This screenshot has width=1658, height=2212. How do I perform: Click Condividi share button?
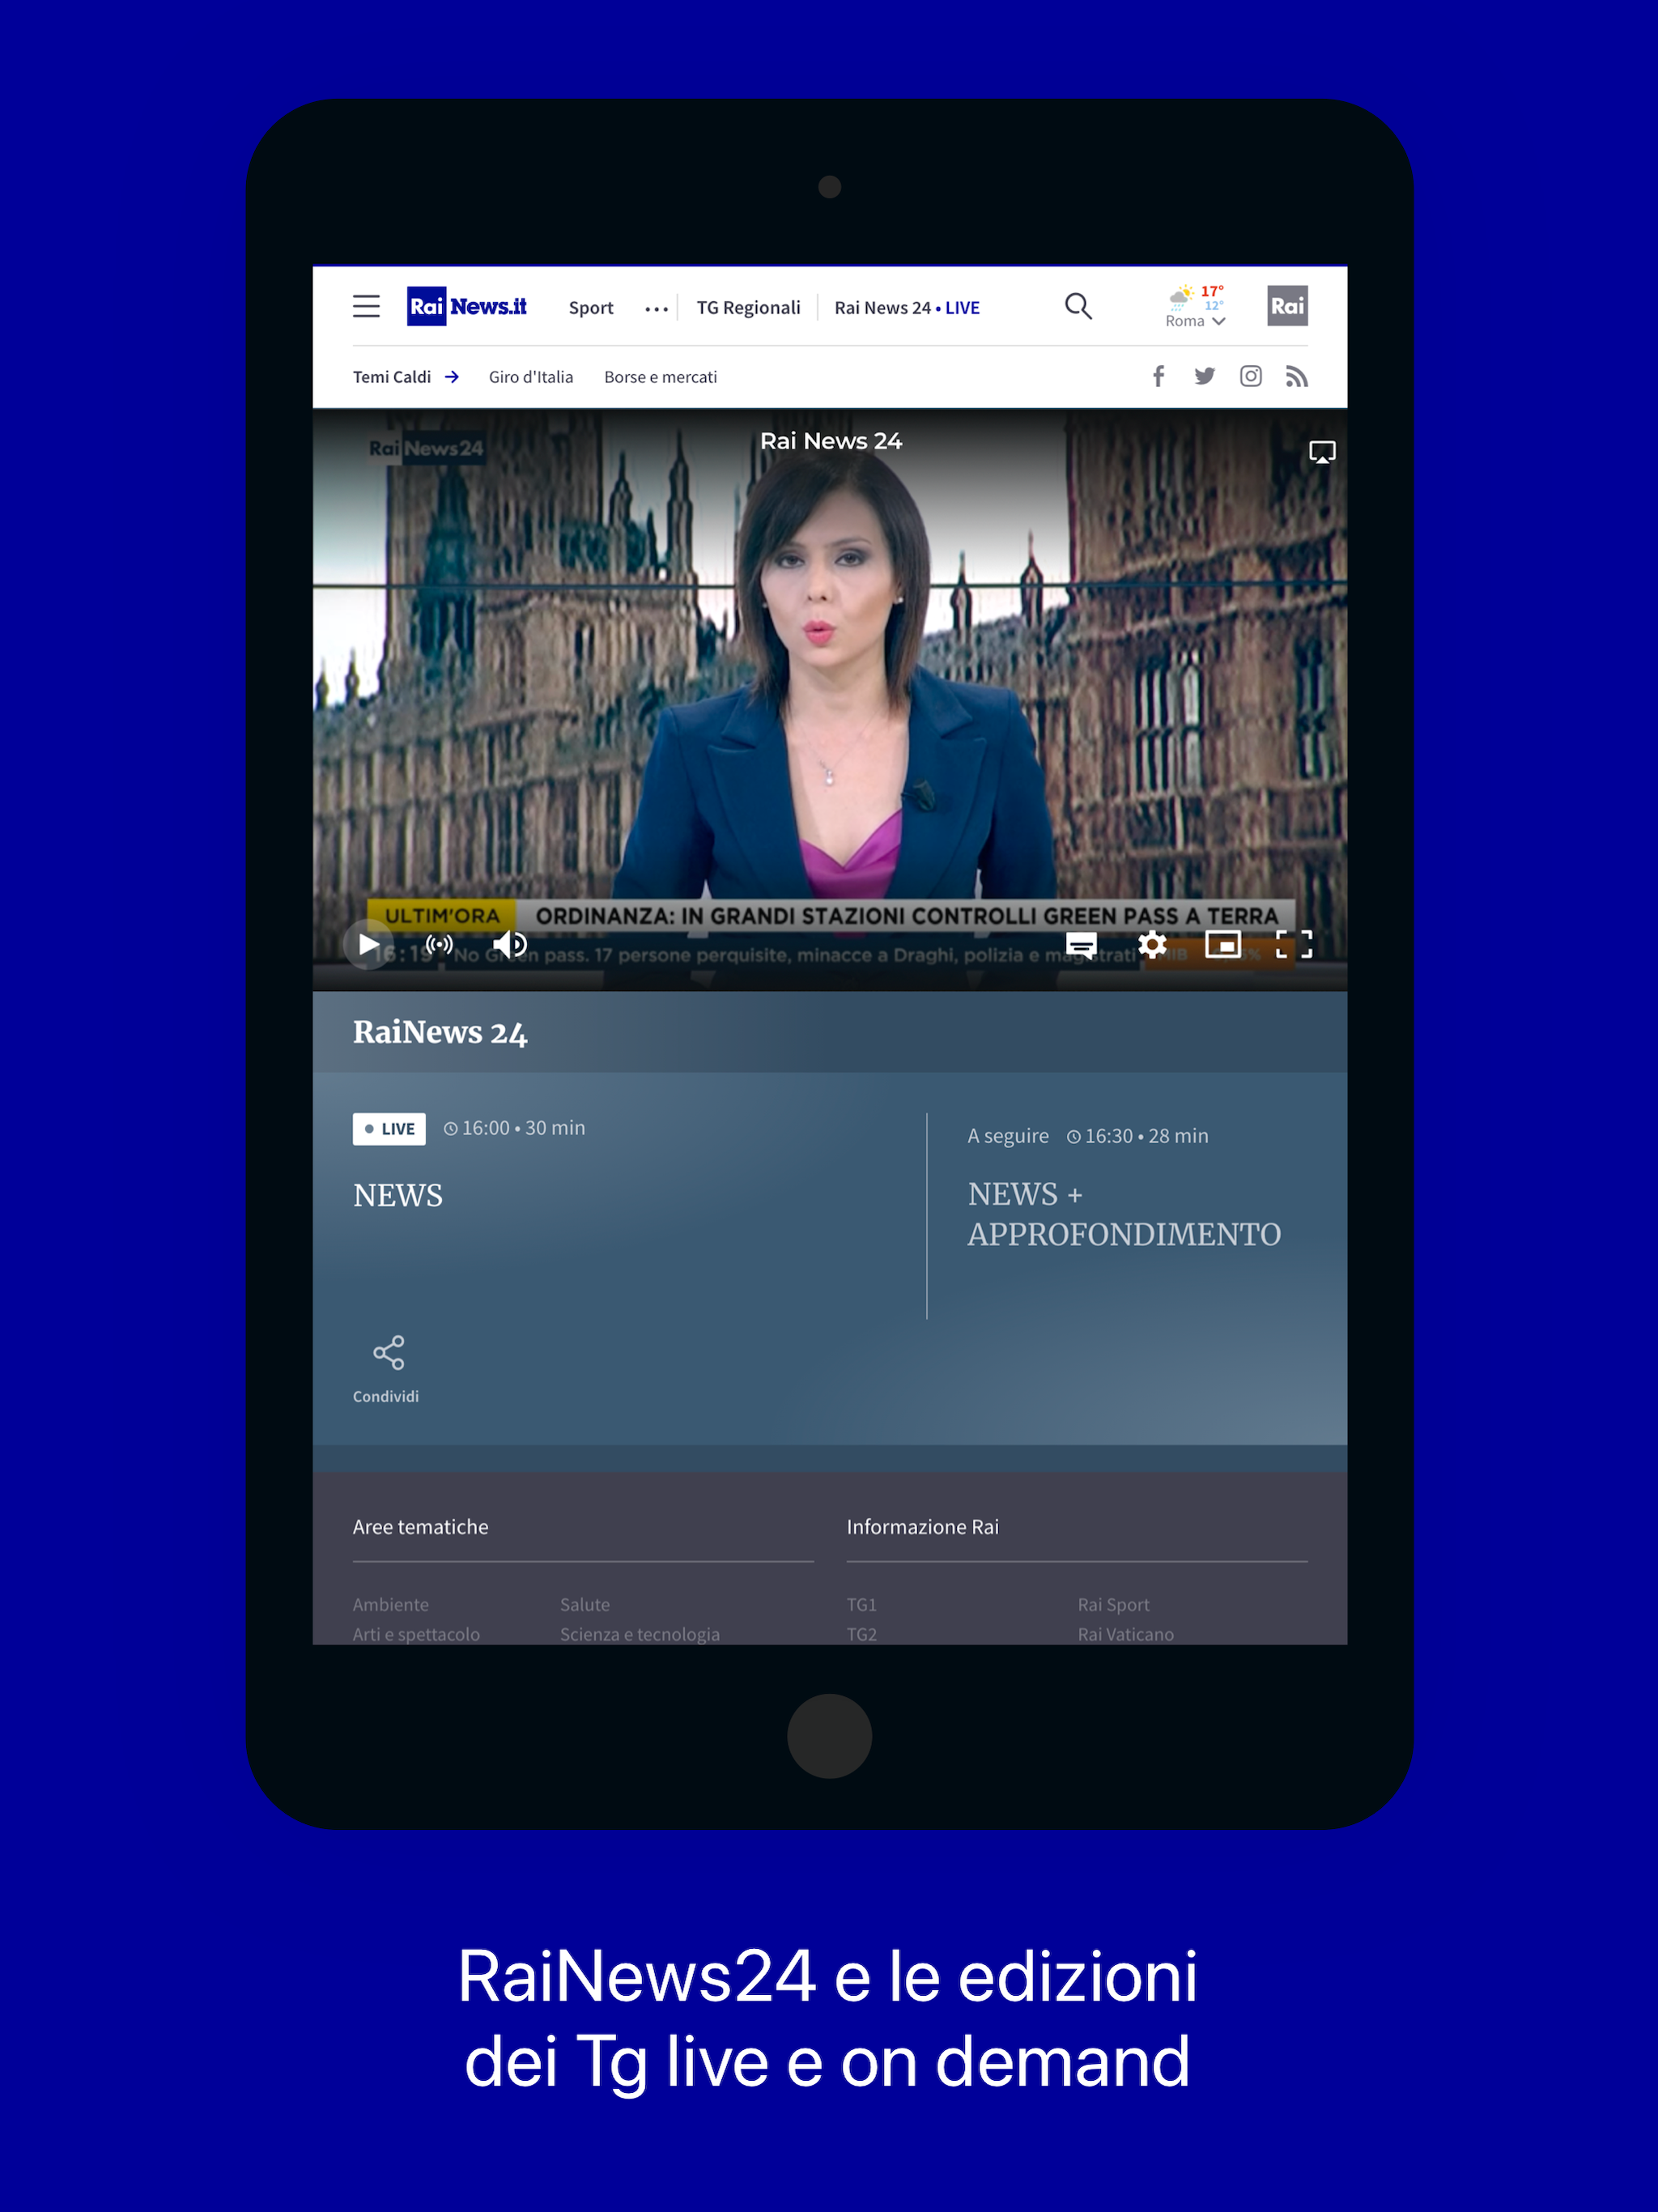coord(387,1367)
